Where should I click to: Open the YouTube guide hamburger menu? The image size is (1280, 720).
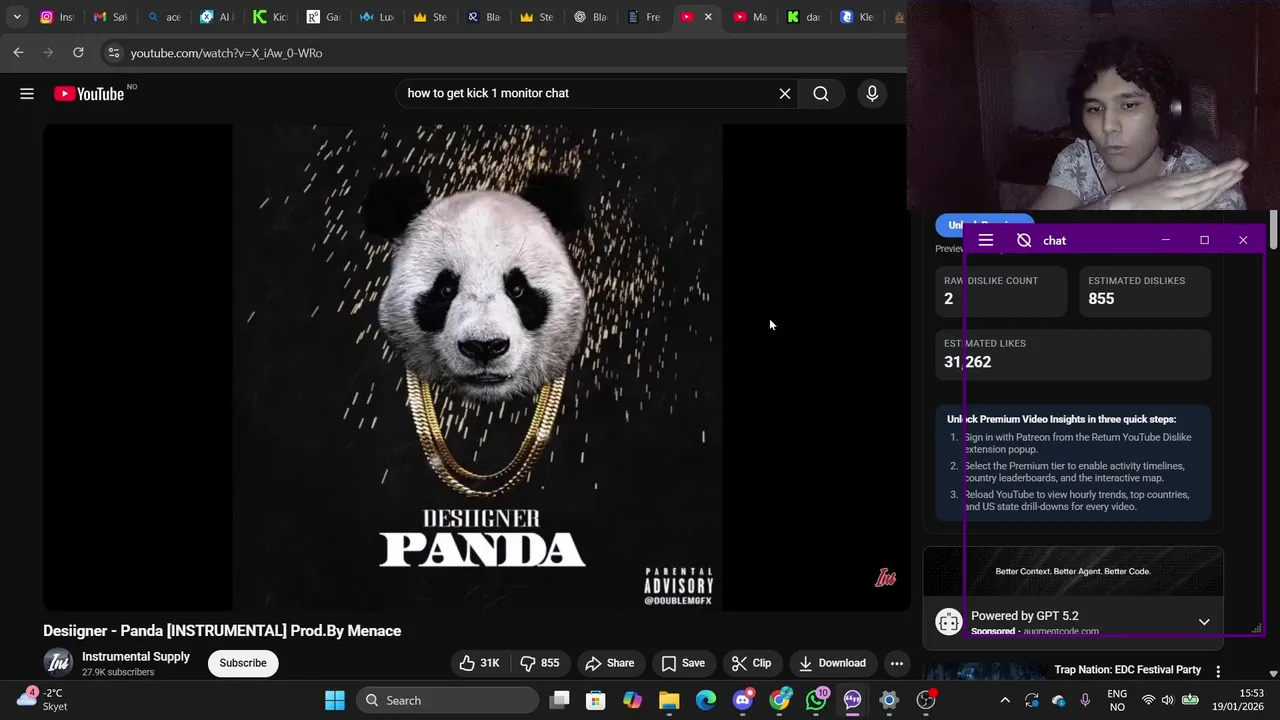27,93
